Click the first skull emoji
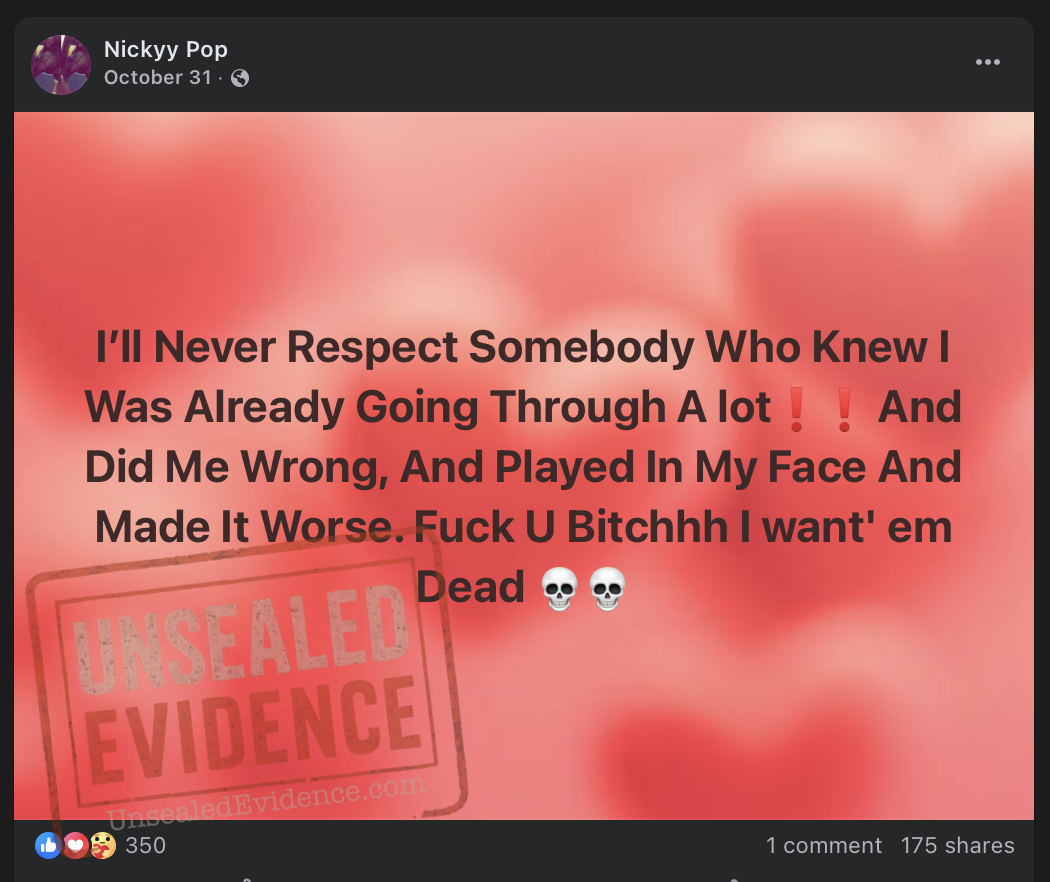The image size is (1050, 882). tap(559, 589)
